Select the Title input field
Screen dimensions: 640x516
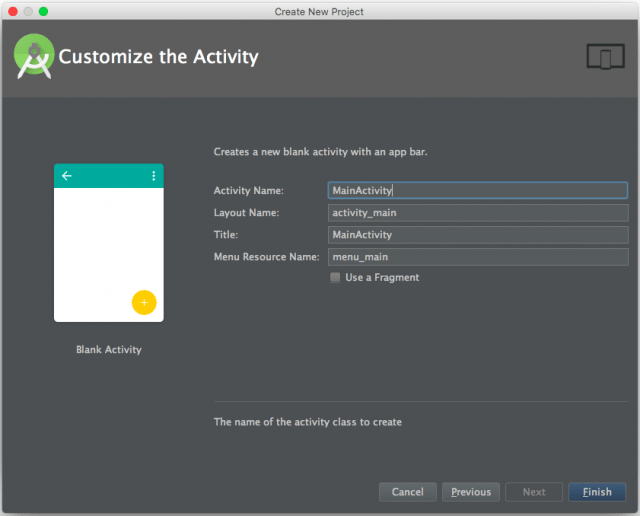click(x=477, y=235)
